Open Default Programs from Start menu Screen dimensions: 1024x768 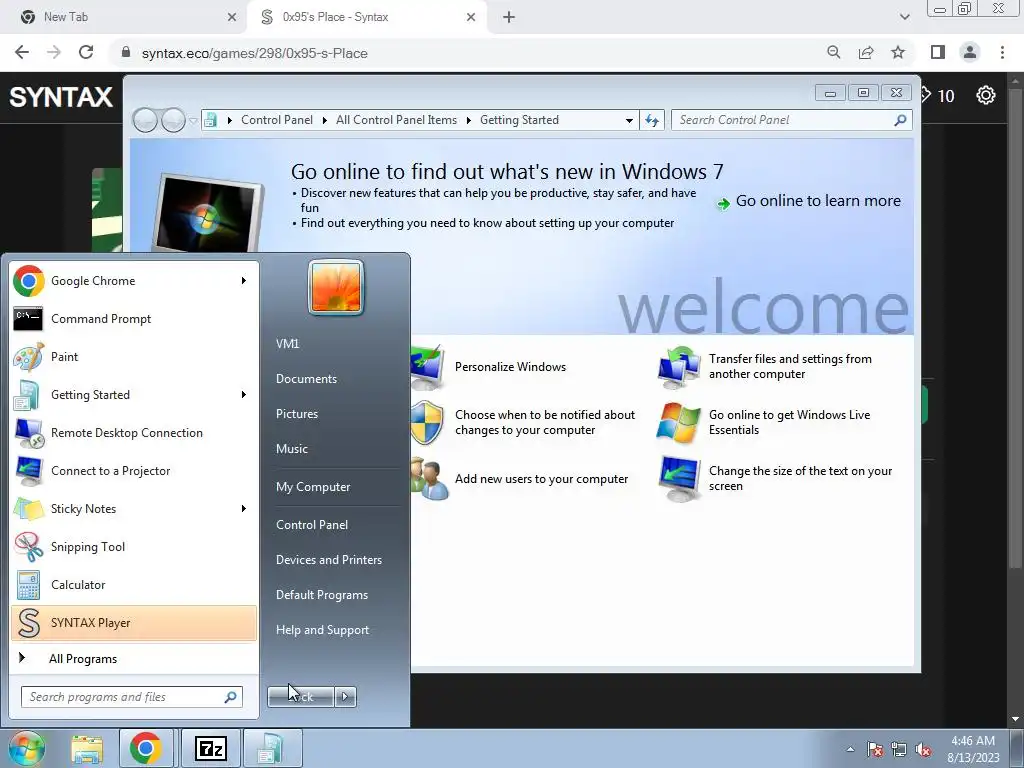coord(322,595)
